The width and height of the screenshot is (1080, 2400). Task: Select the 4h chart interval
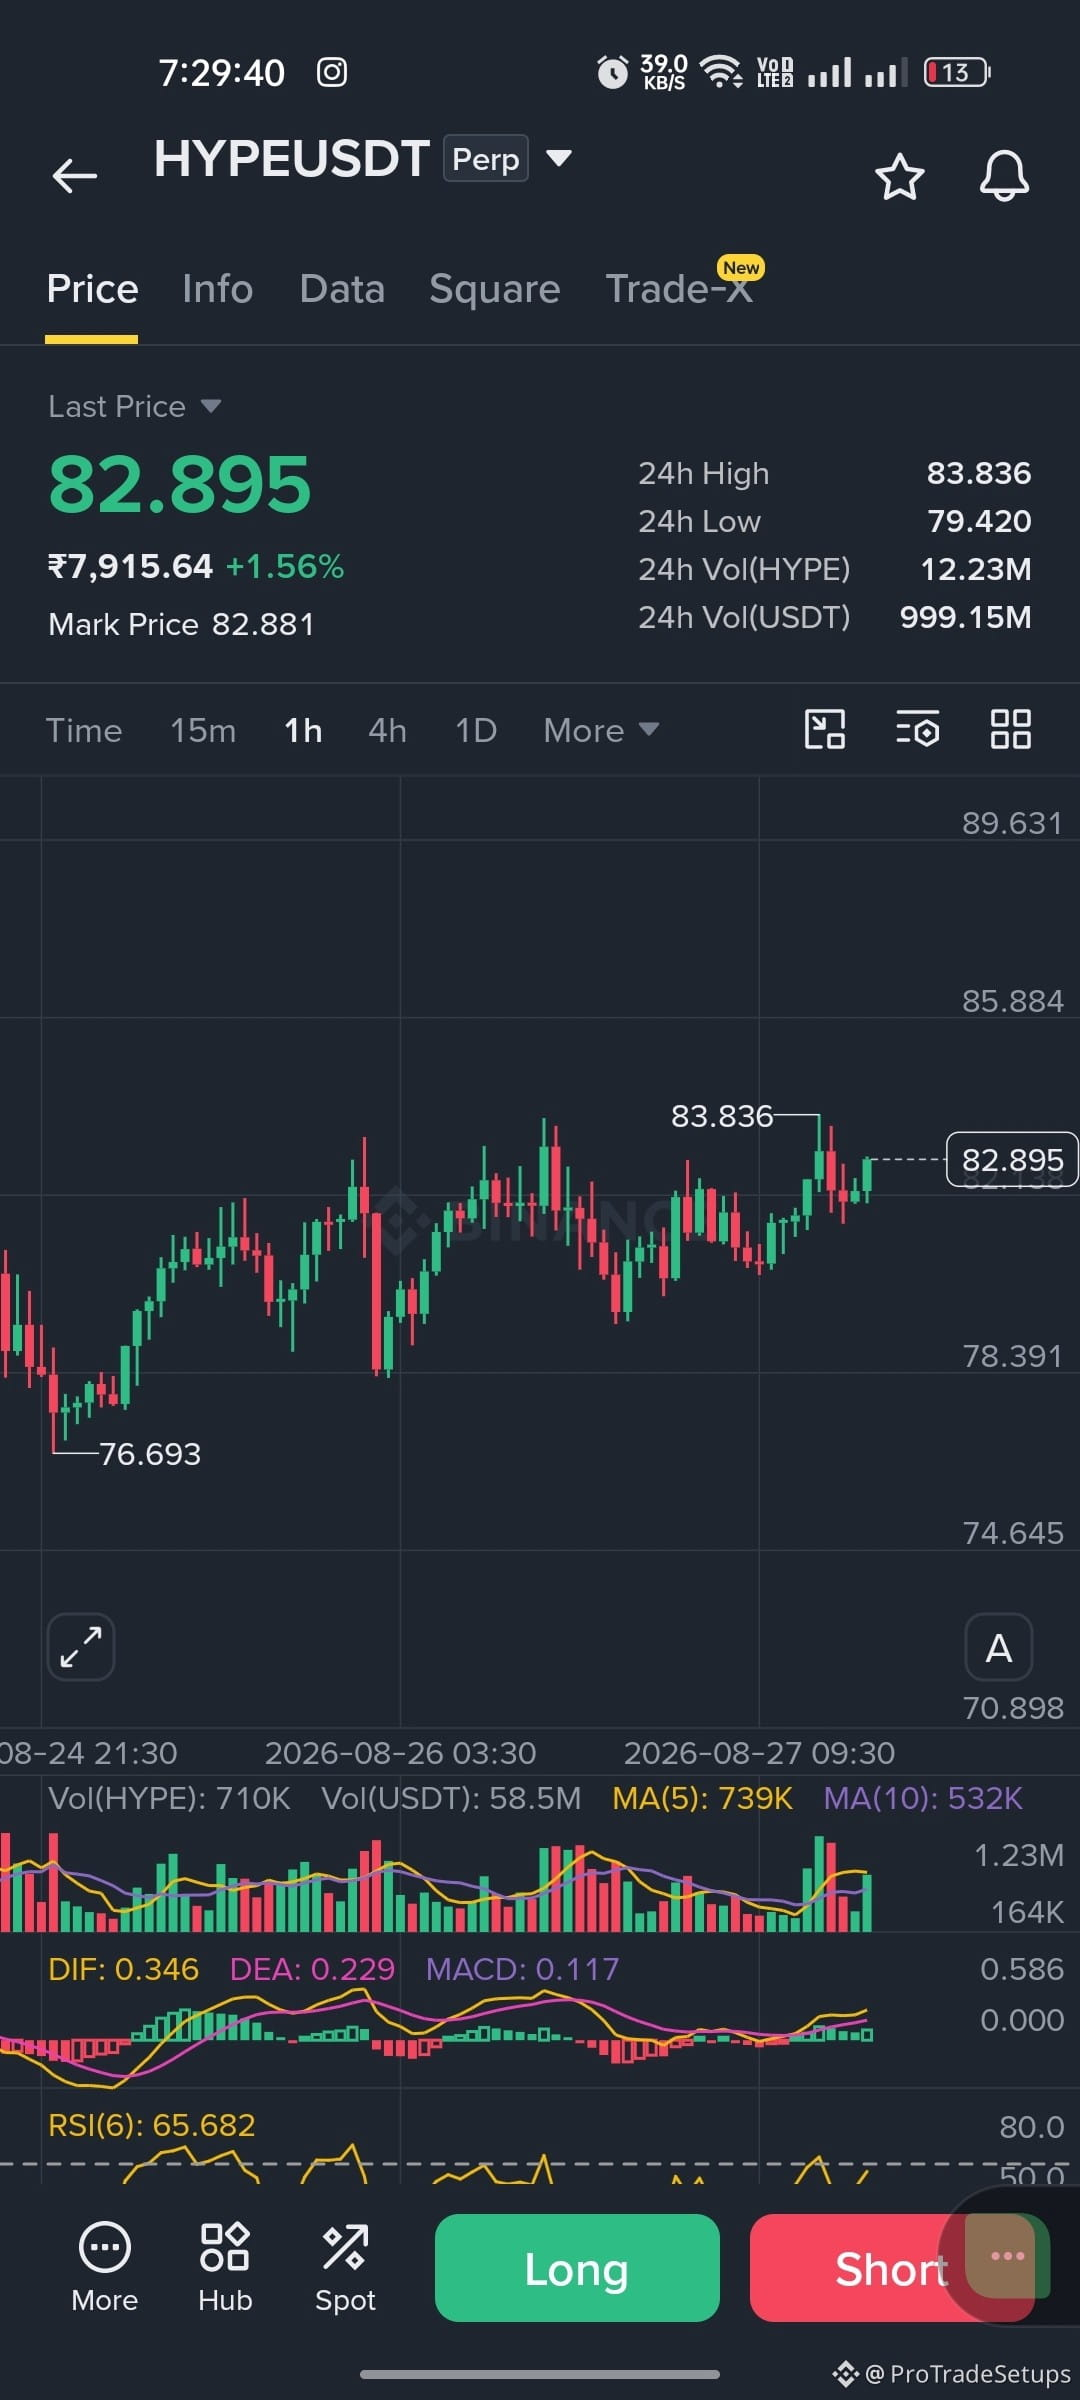click(387, 730)
